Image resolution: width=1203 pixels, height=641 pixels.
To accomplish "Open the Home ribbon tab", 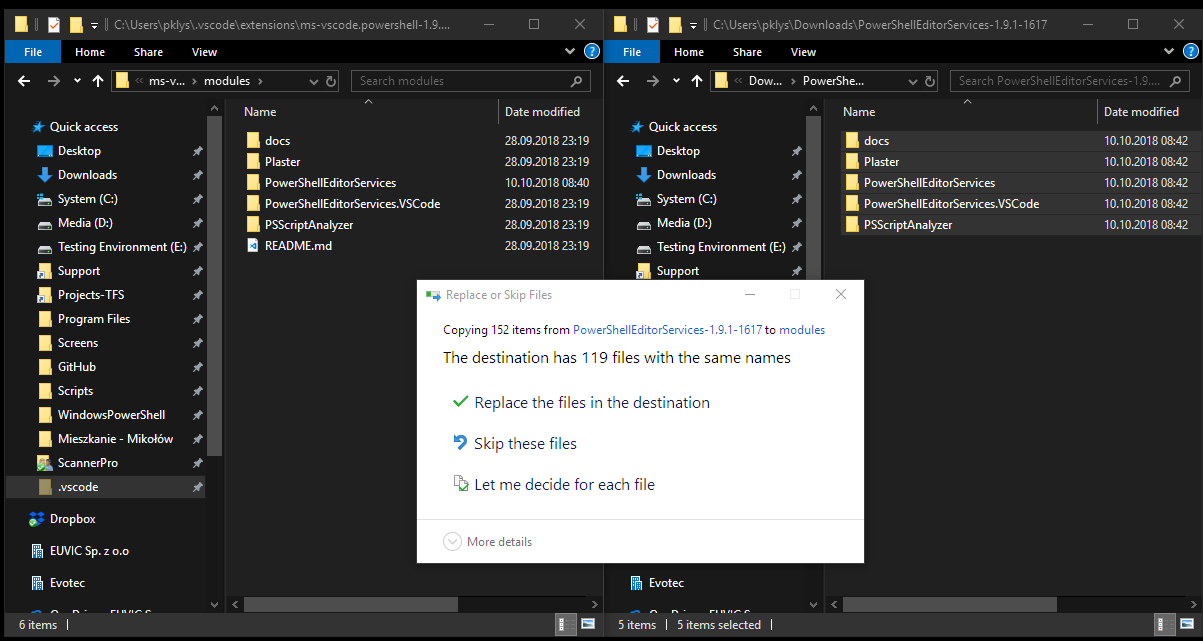I will pyautogui.click(x=90, y=51).
